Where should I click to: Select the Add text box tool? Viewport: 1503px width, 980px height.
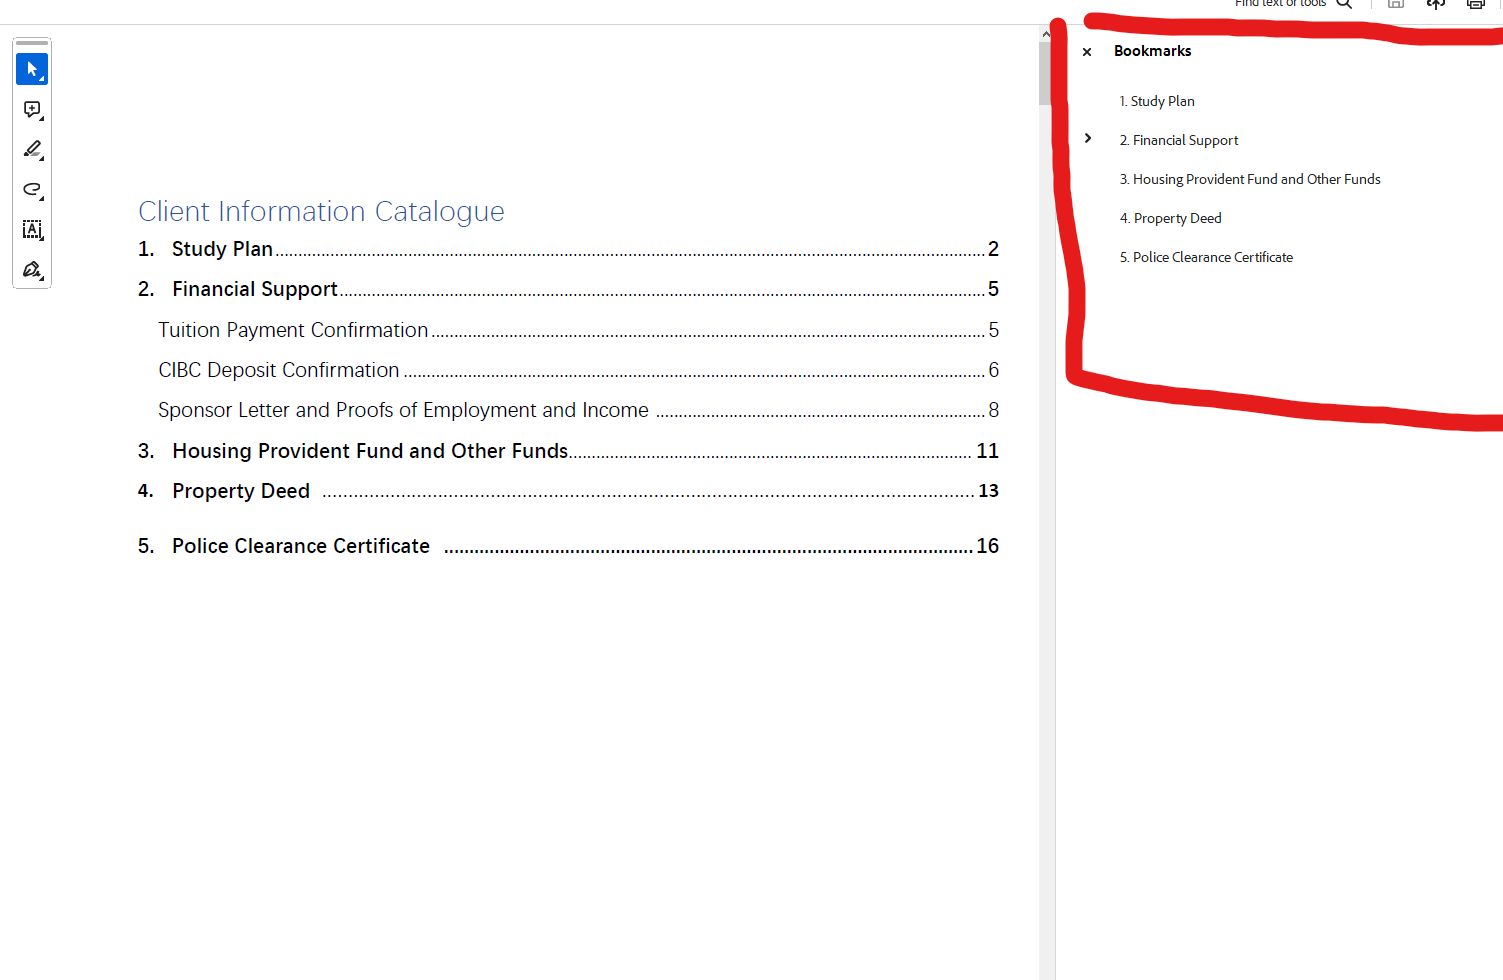click(x=32, y=229)
